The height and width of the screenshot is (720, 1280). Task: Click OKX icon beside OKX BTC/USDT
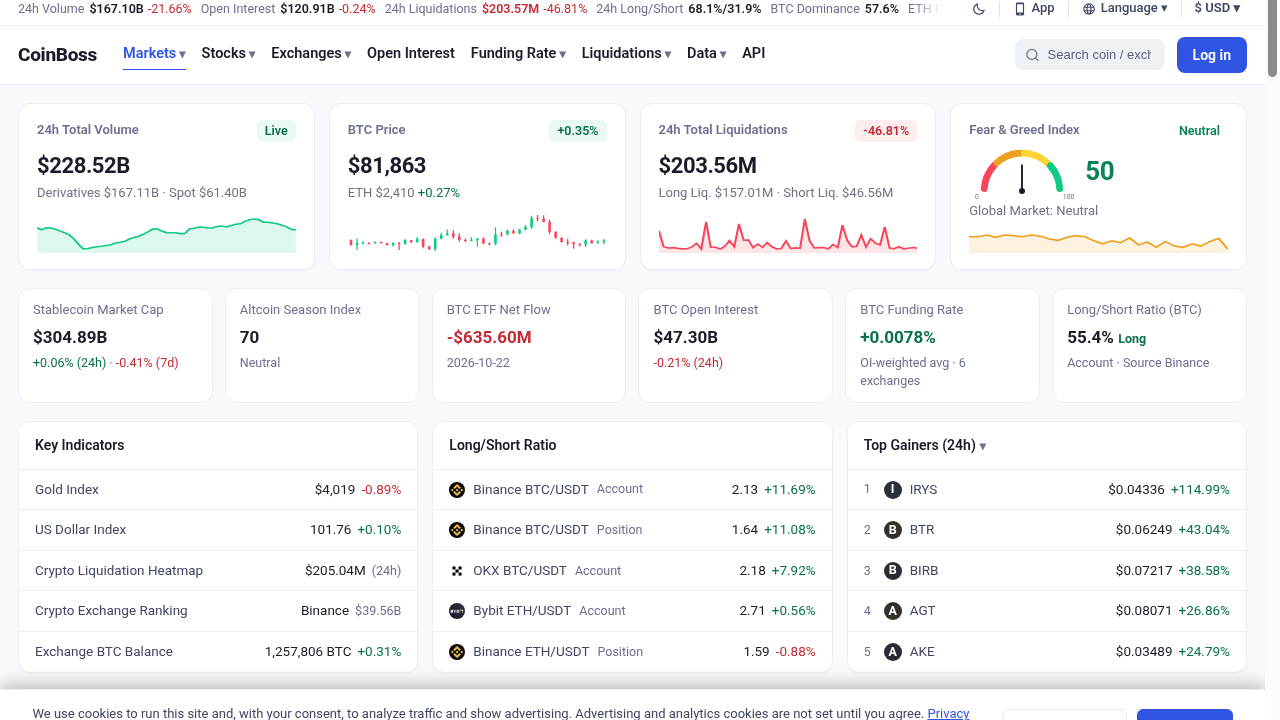tap(457, 571)
